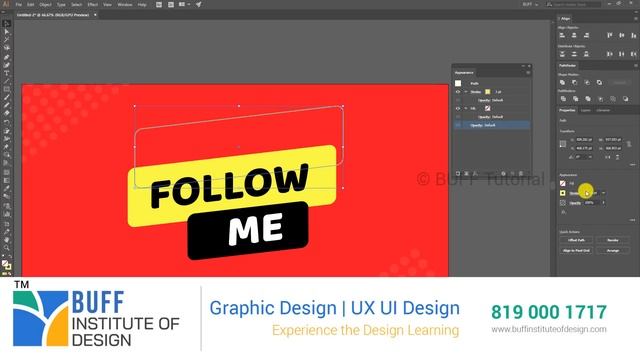Viewport: 640px width, 360px height.
Task: Select the Rectangle tool
Action: click(7, 89)
